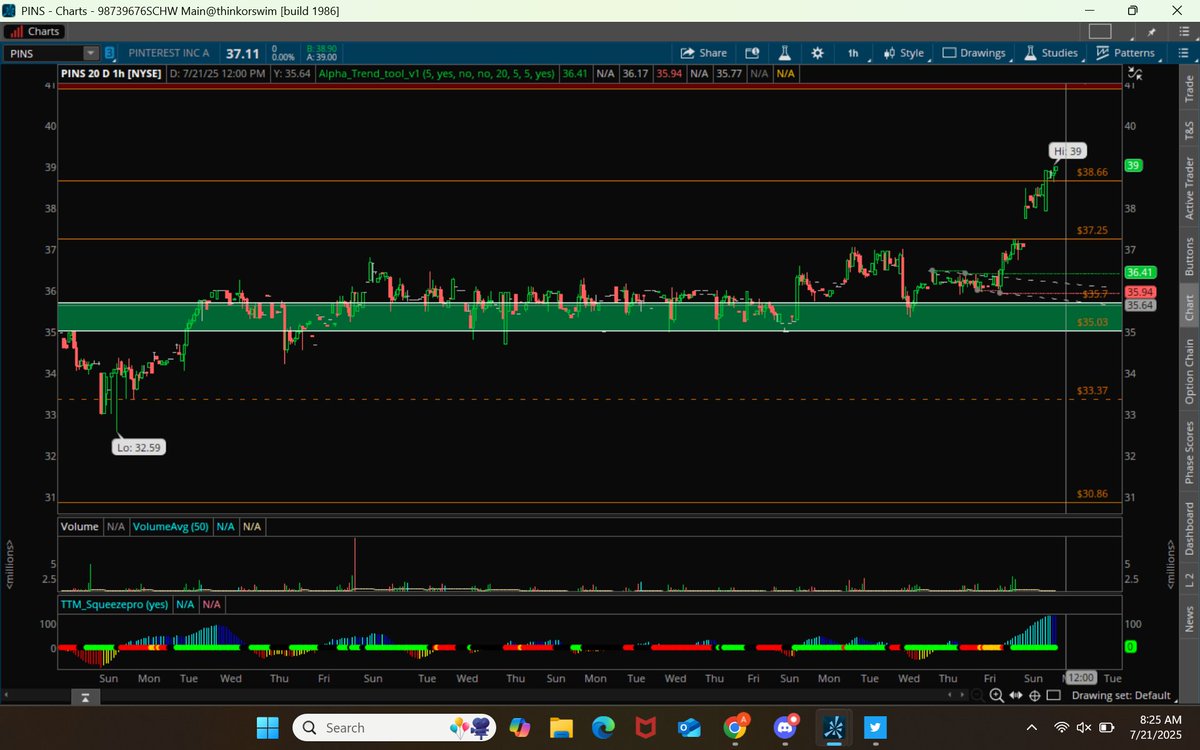The image size is (1200, 750).
Task: Open the Share chart menu
Action: tap(703, 53)
